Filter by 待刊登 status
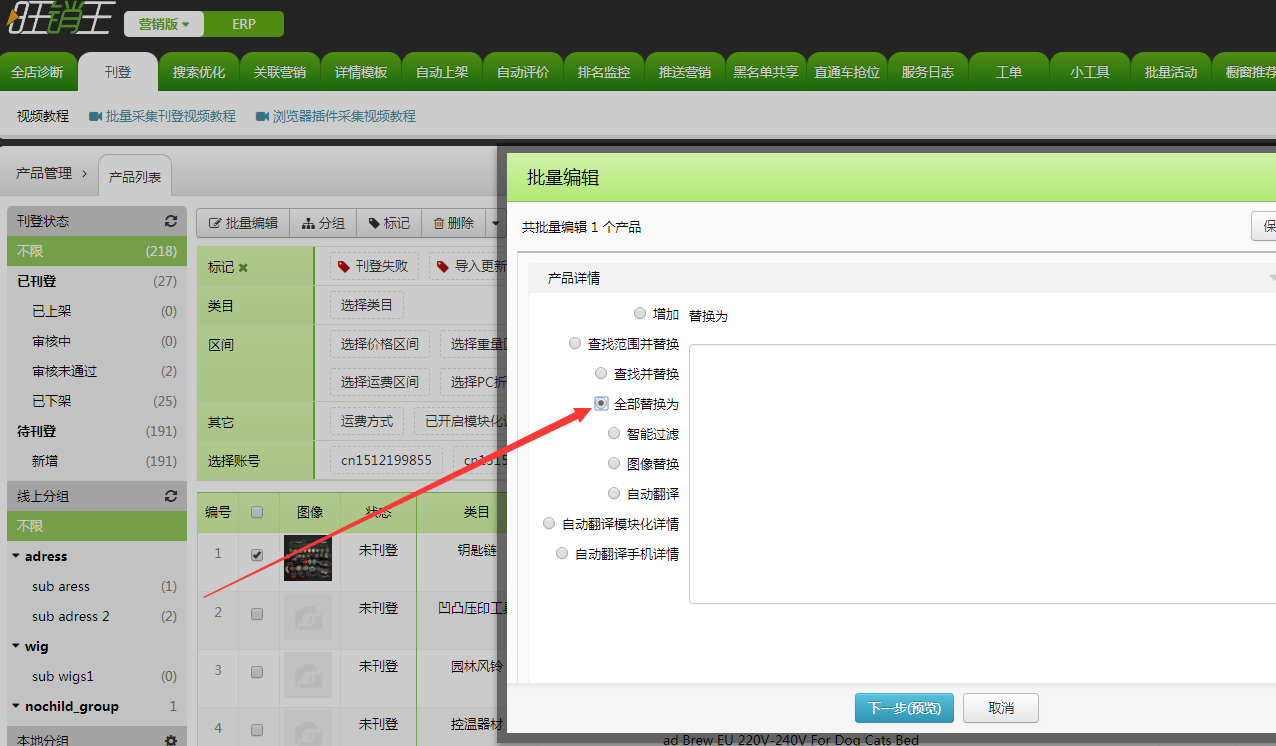 pos(97,431)
